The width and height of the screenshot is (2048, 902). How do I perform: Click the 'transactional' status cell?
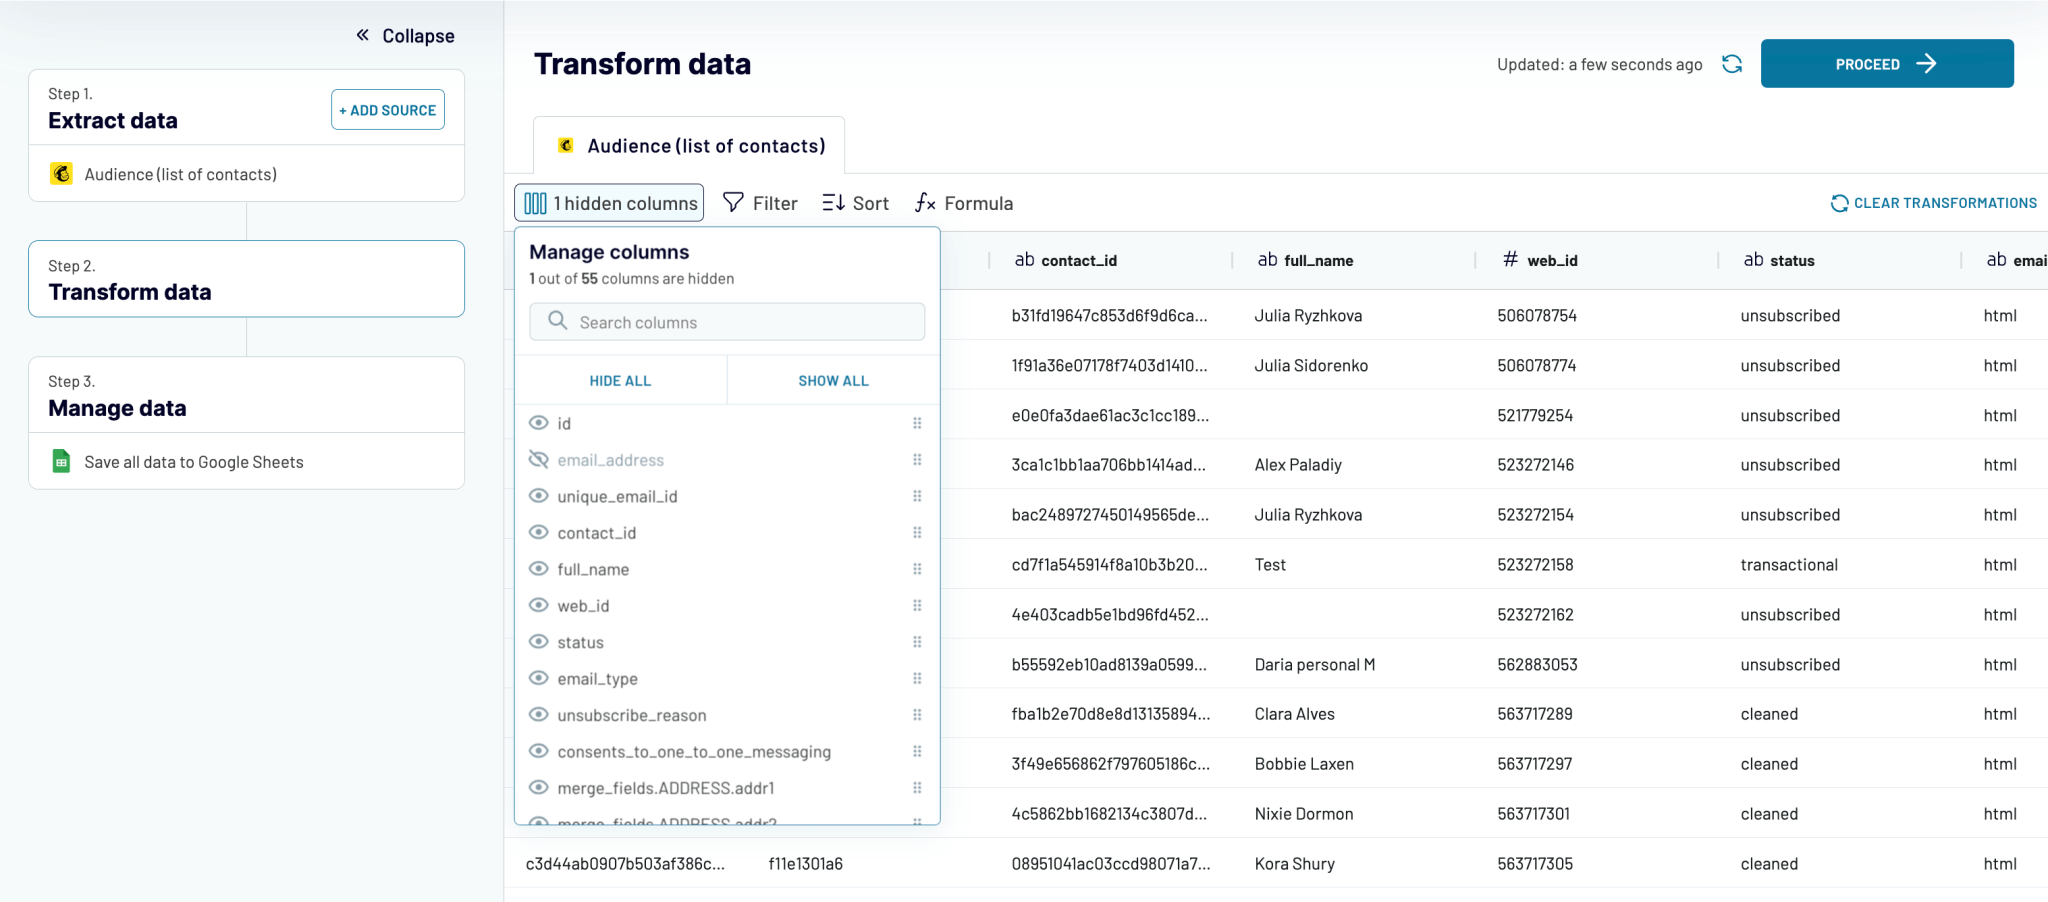click(x=1789, y=565)
